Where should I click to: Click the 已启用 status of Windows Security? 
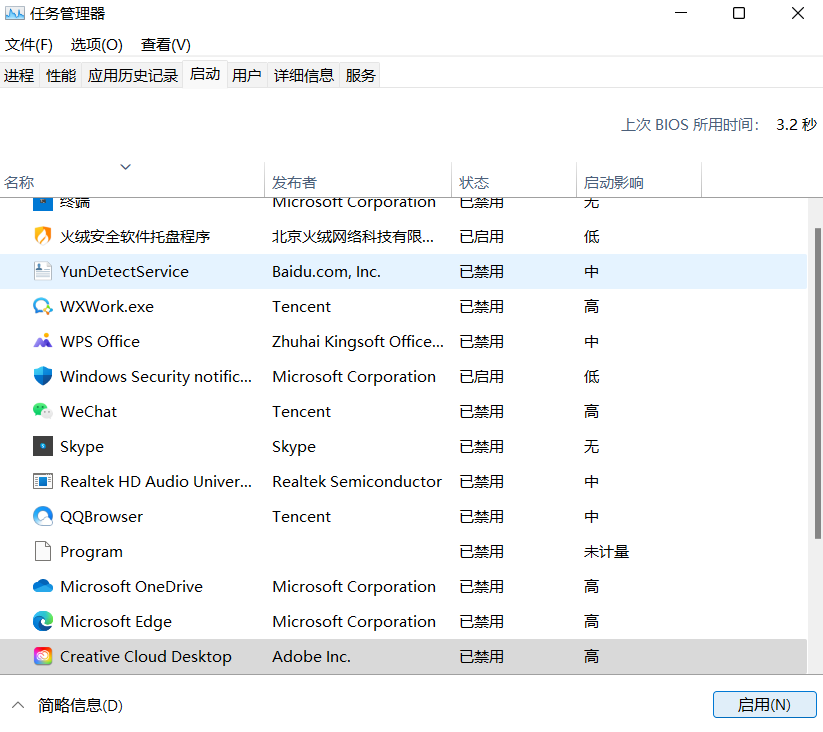point(481,377)
